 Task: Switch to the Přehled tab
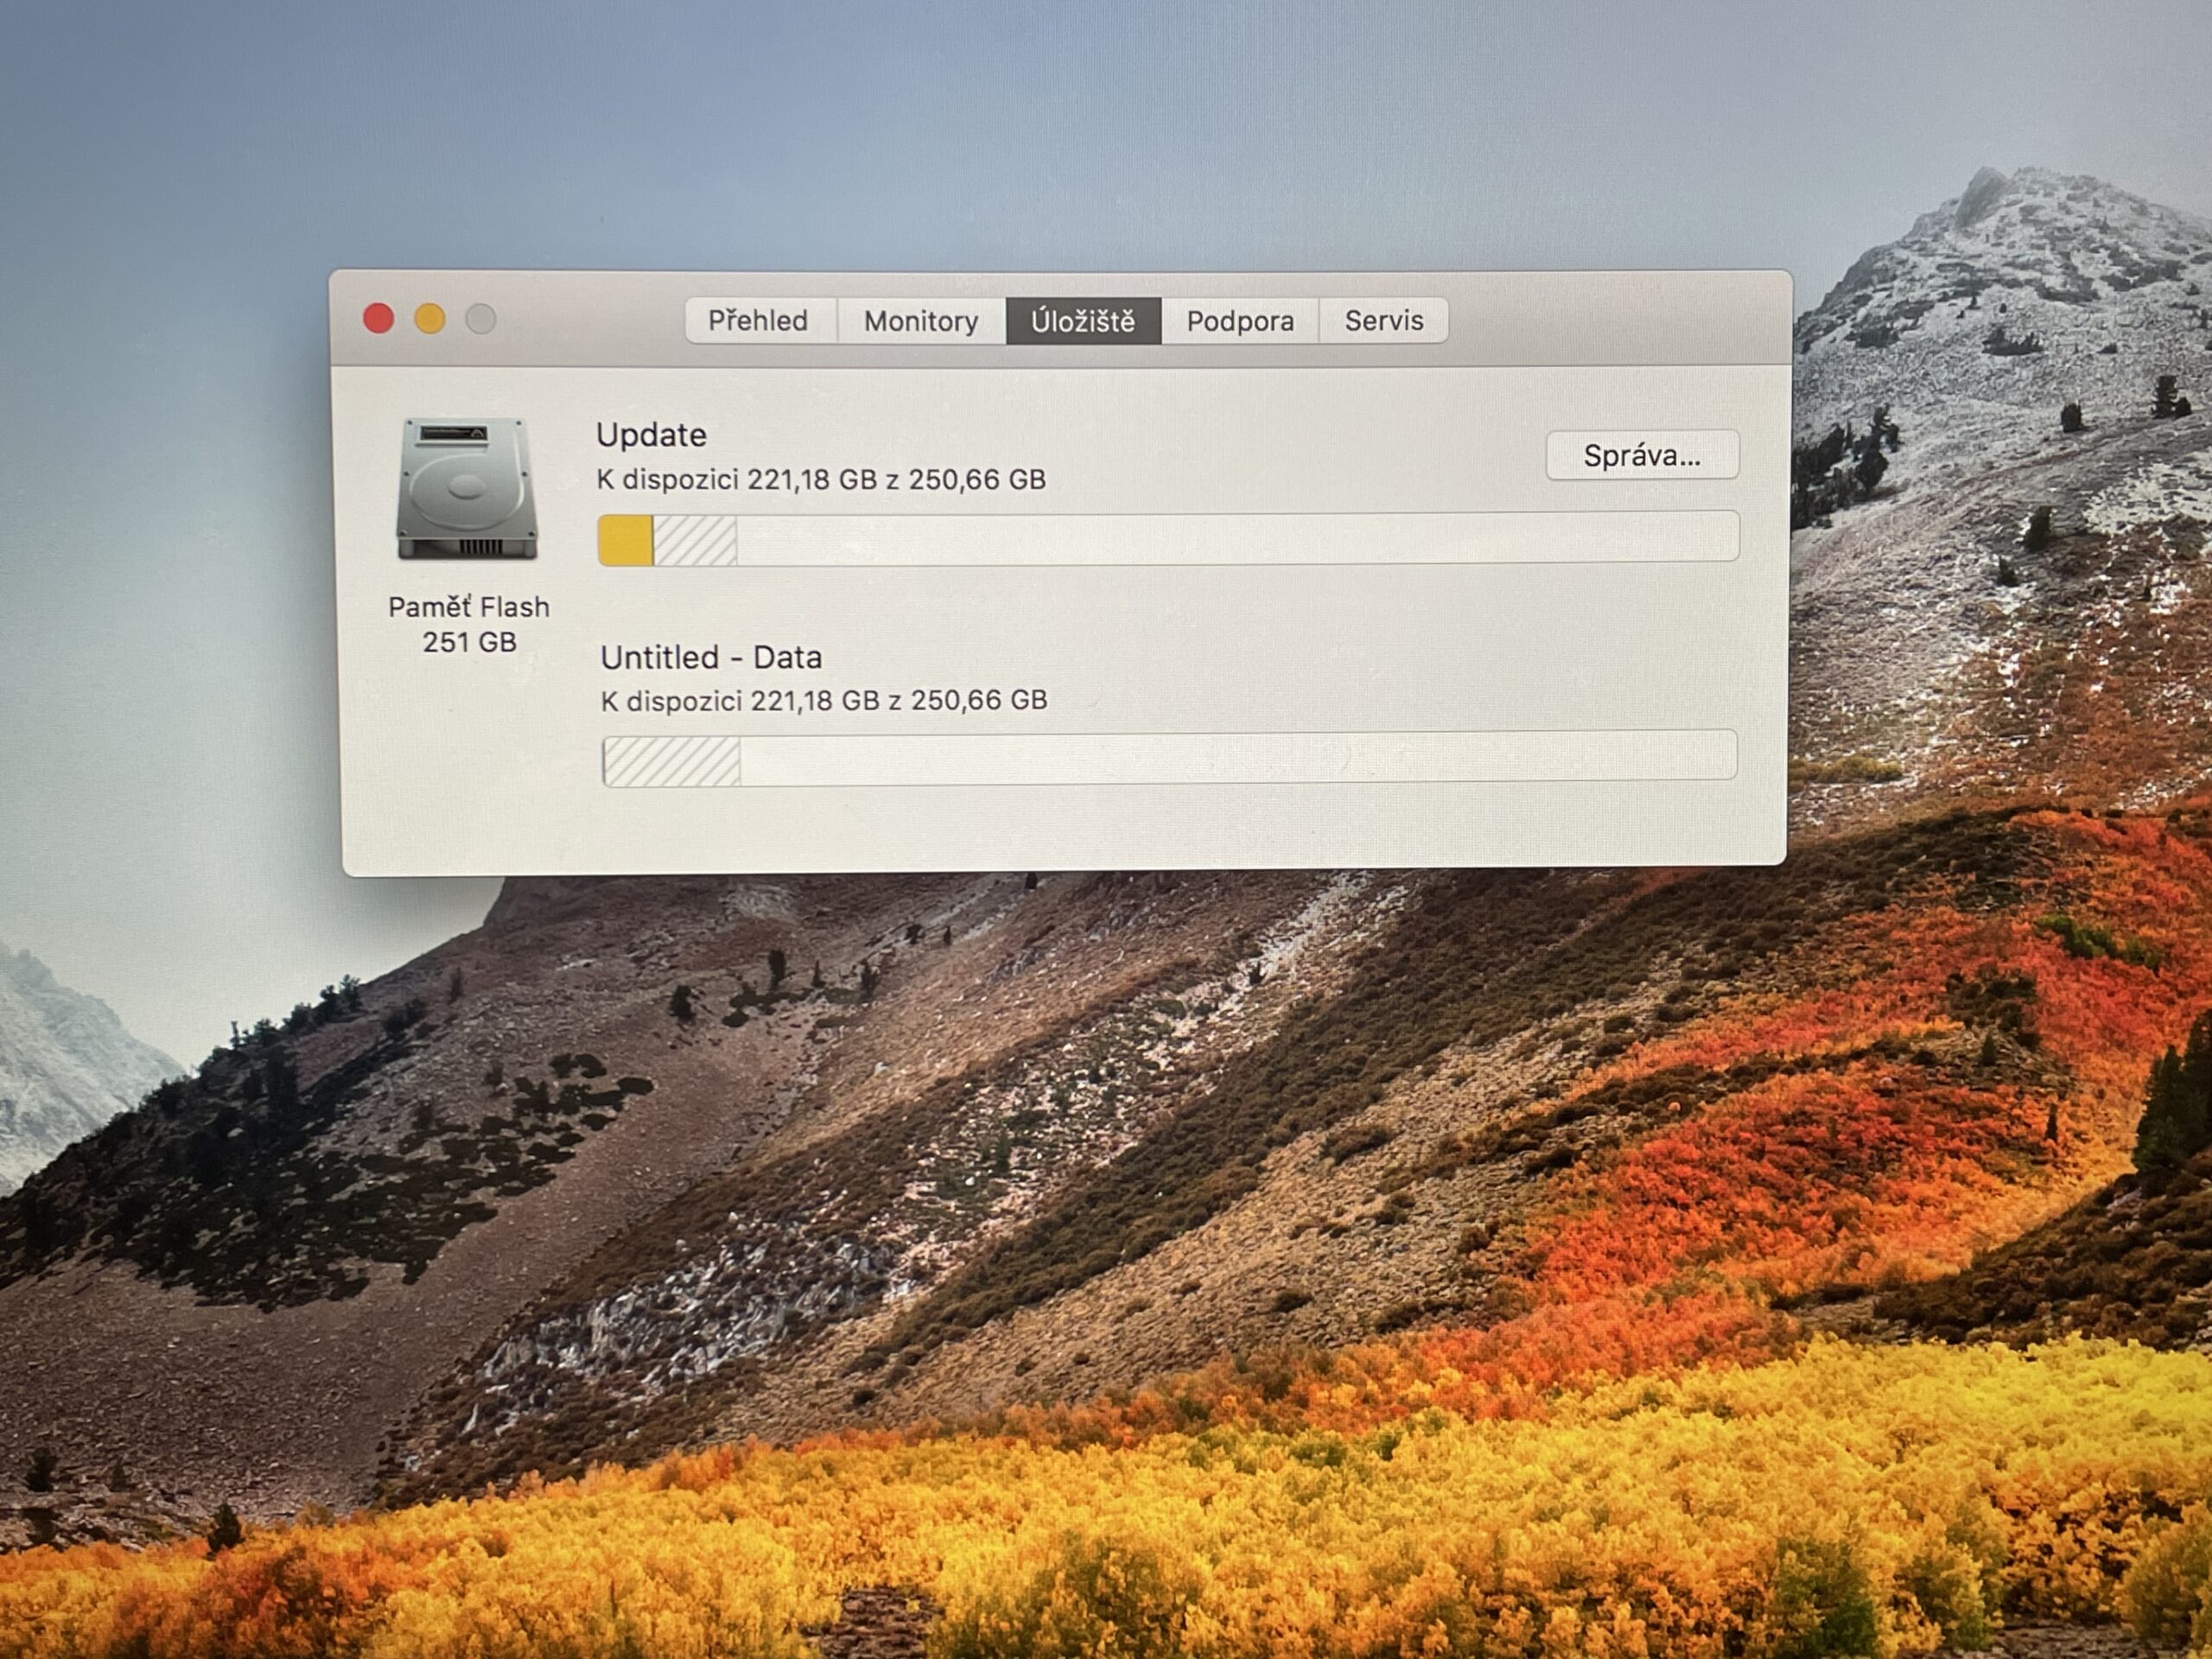758,321
